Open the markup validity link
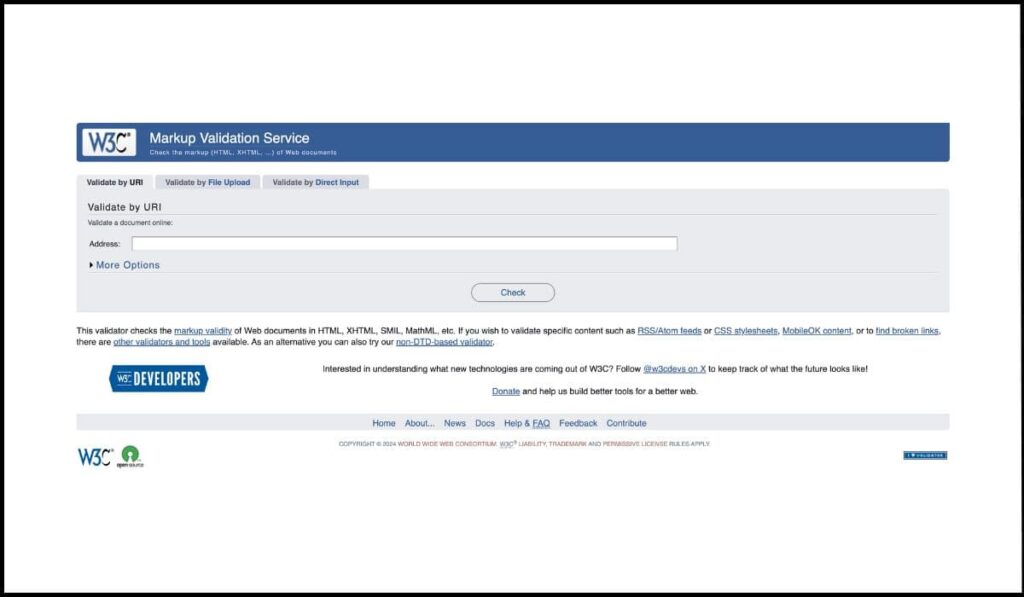The height and width of the screenshot is (597, 1024). [x=202, y=330]
